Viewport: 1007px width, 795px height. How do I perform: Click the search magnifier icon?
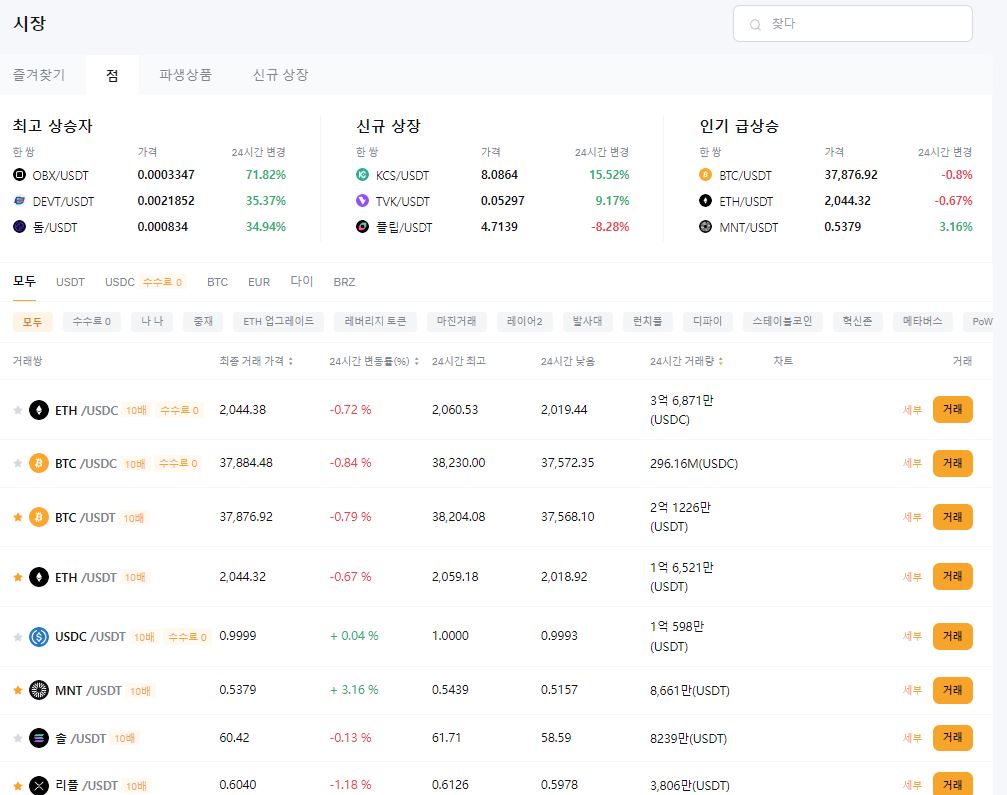tap(755, 24)
